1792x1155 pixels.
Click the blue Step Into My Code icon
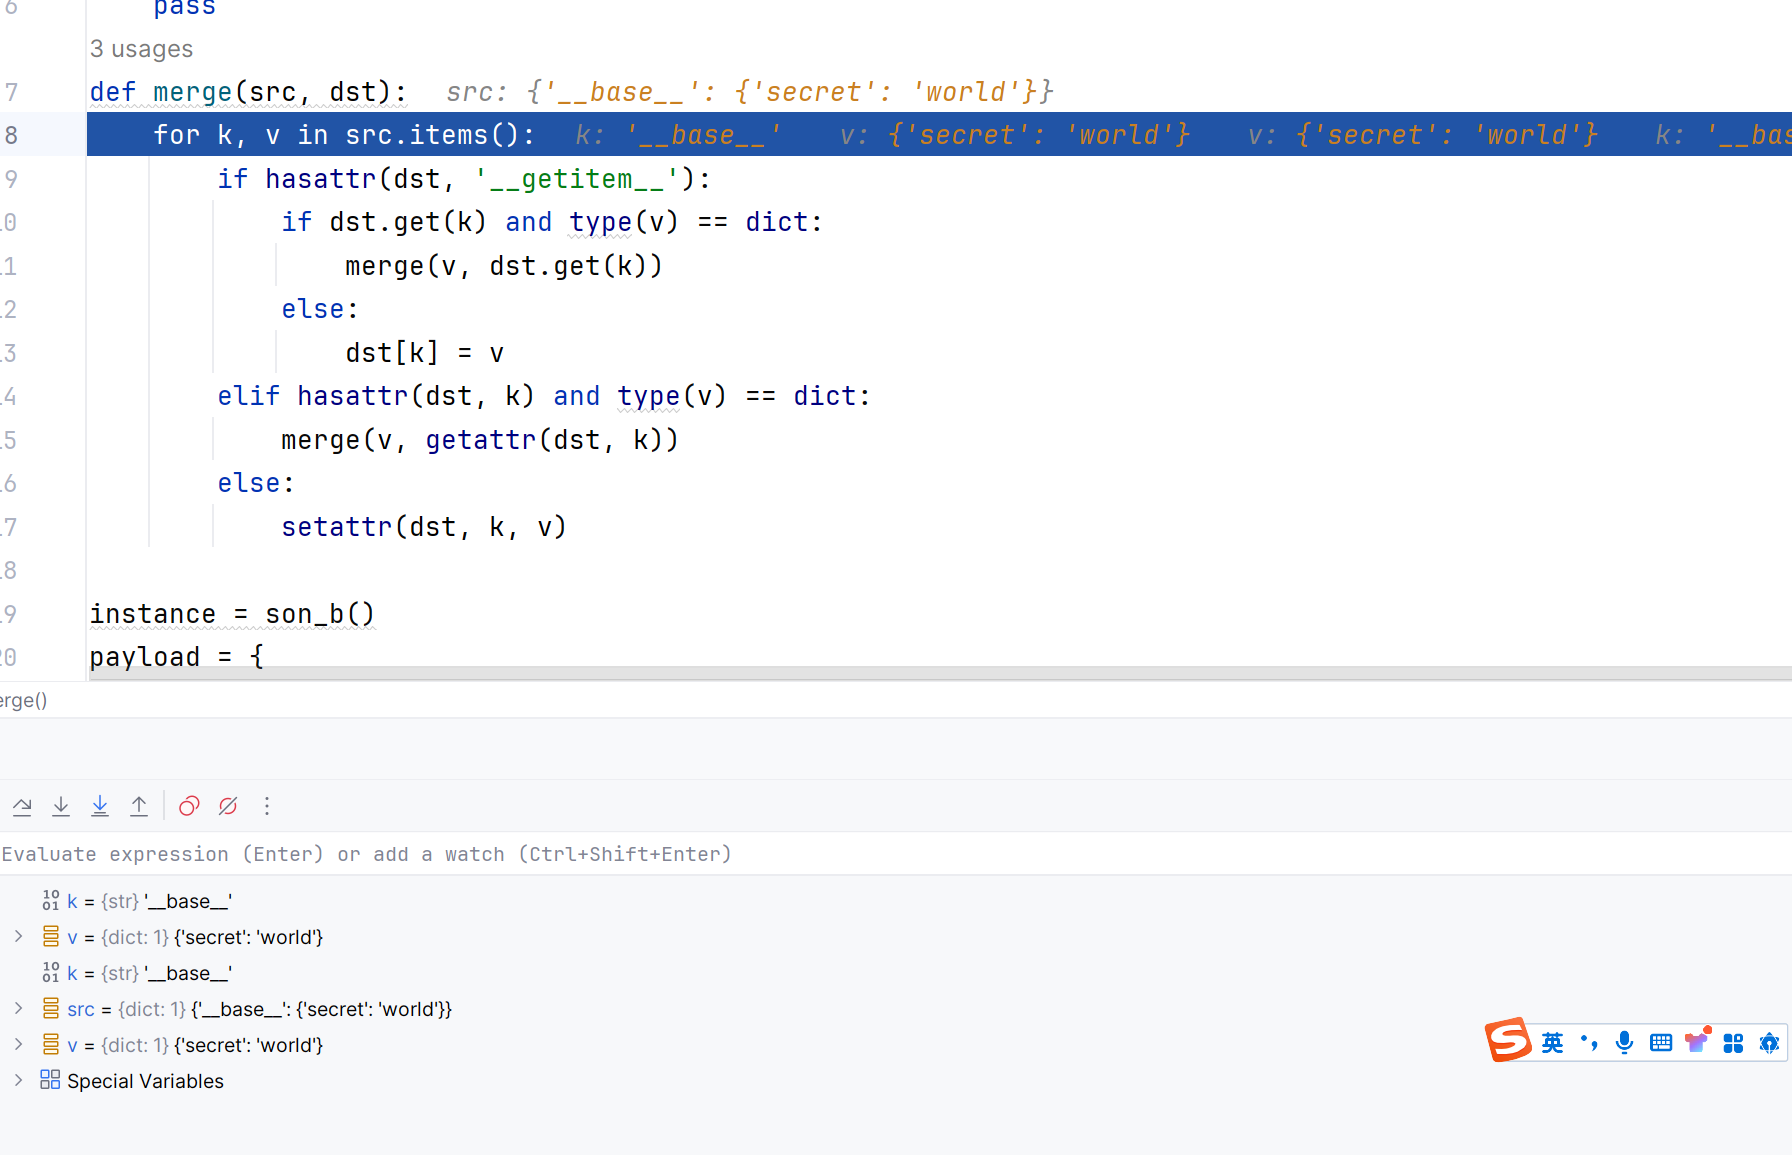point(100,806)
